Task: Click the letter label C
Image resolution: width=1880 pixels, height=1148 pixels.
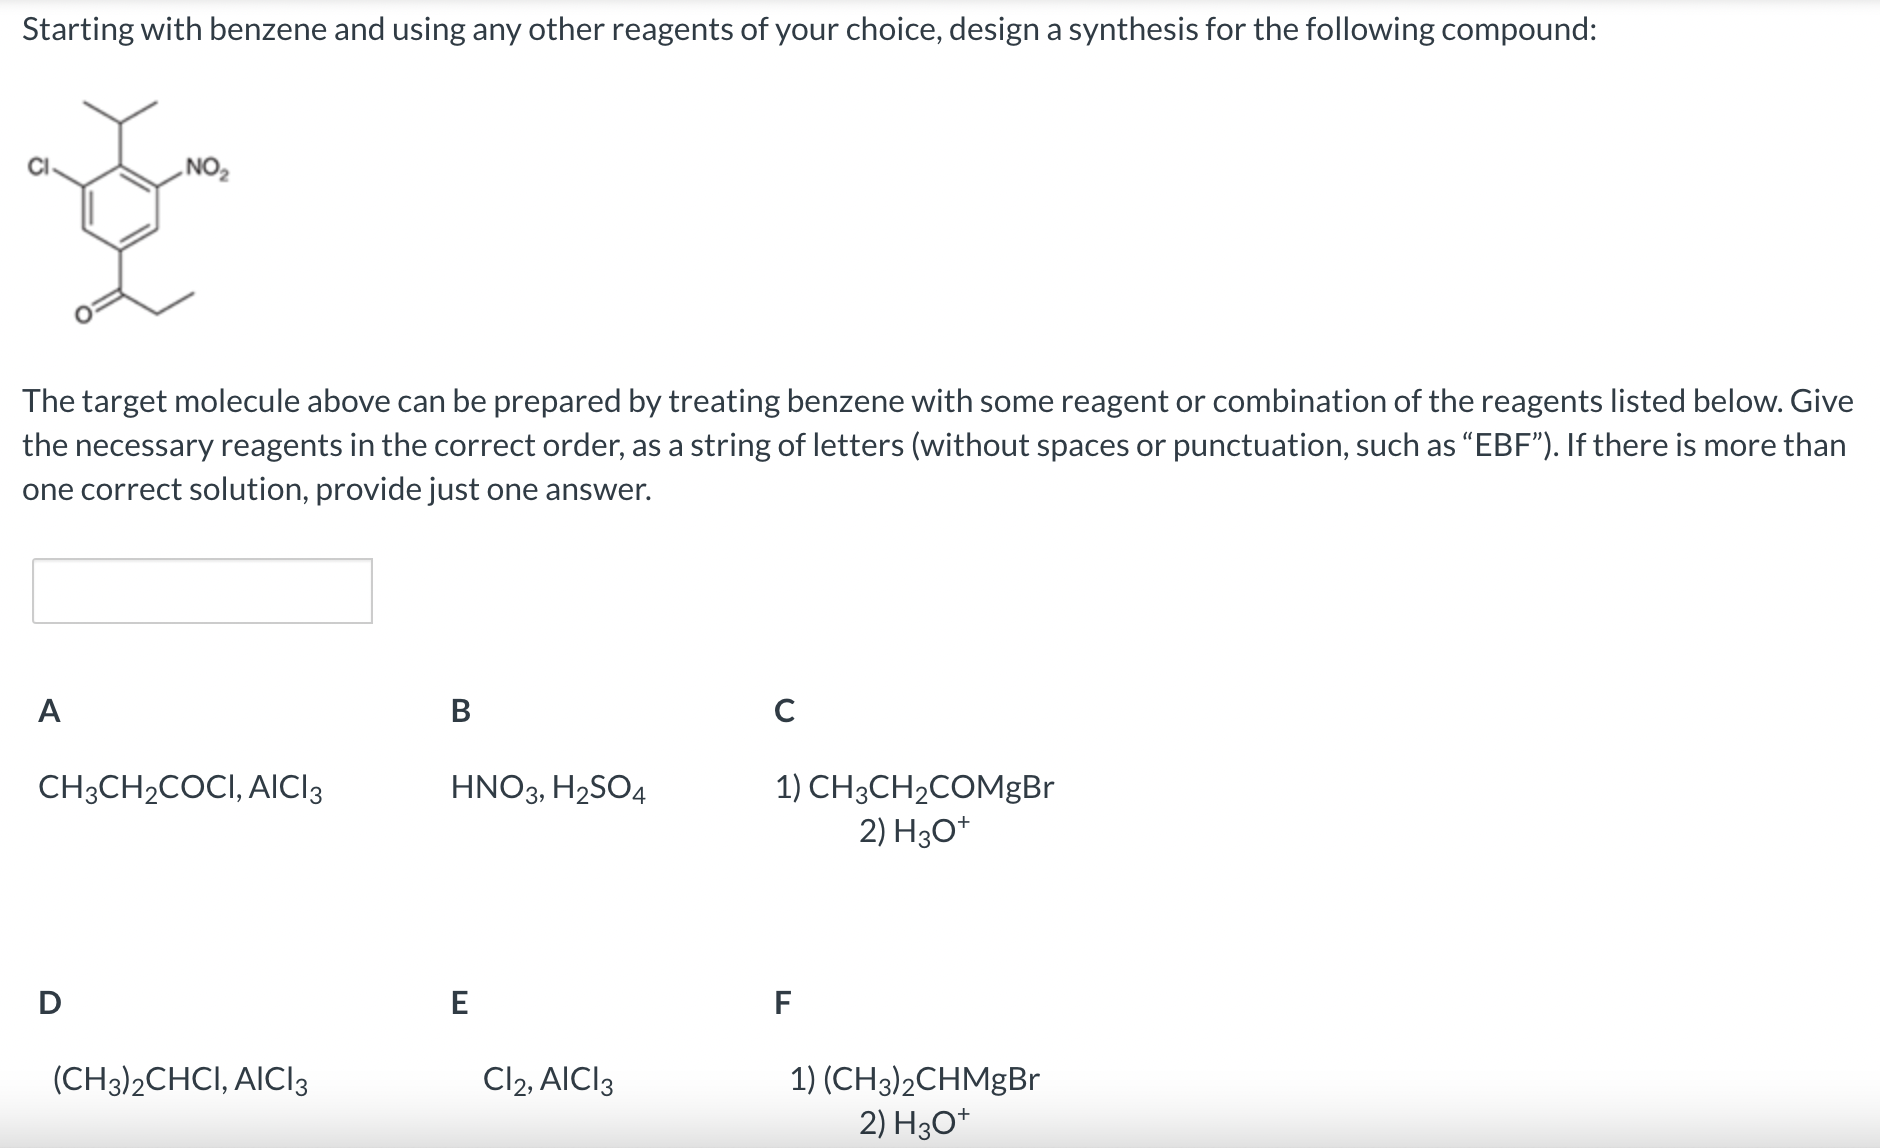Action: point(786,712)
